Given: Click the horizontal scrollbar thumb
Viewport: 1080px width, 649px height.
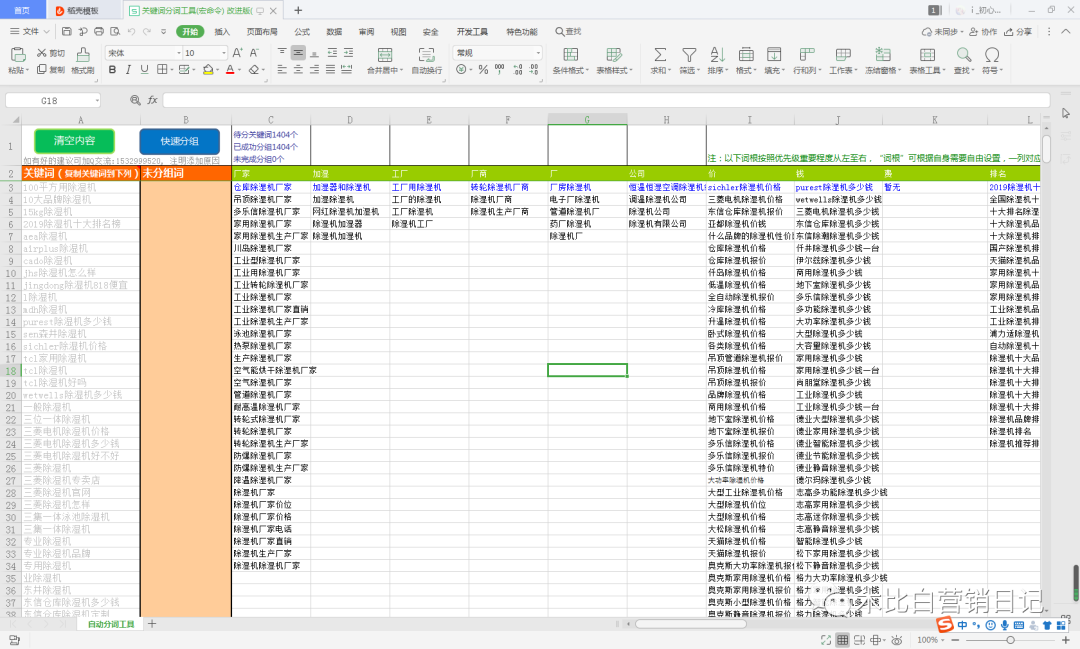Looking at the screenshot, I should pos(691,624).
